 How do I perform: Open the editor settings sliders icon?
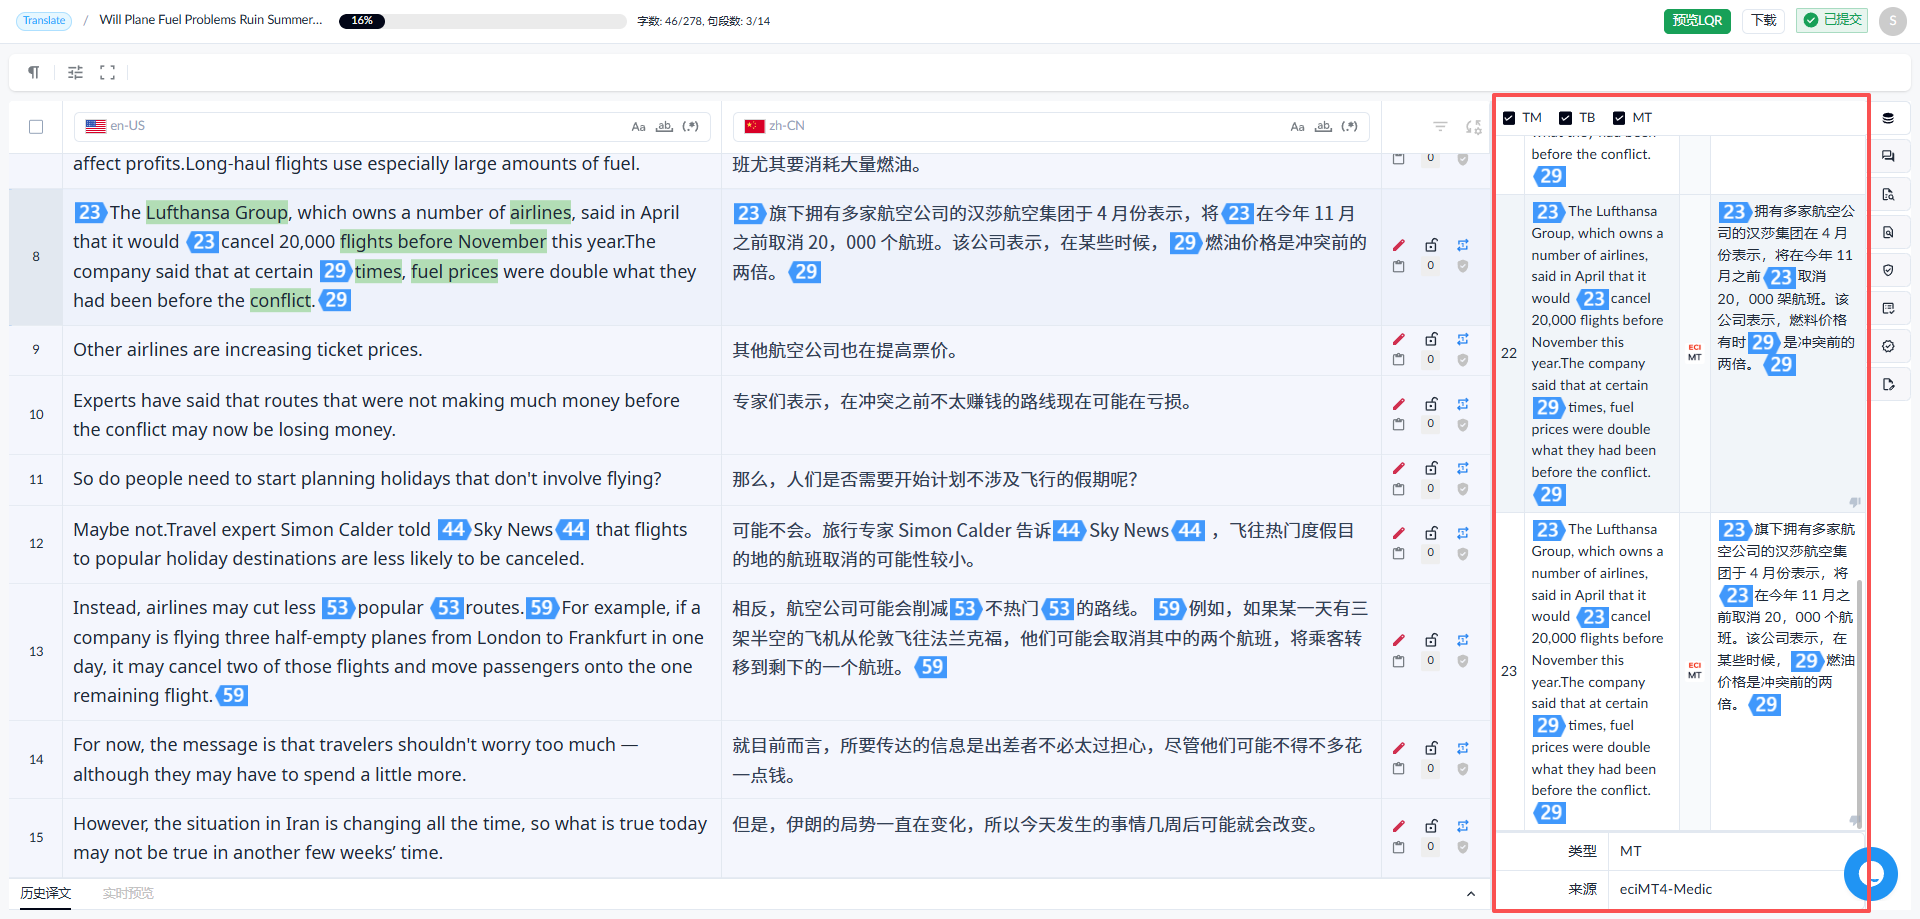(x=75, y=72)
